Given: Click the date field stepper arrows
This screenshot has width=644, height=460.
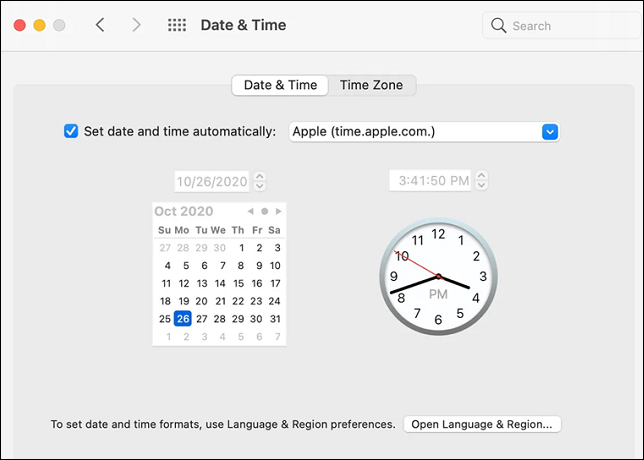Looking at the screenshot, I should point(260,181).
